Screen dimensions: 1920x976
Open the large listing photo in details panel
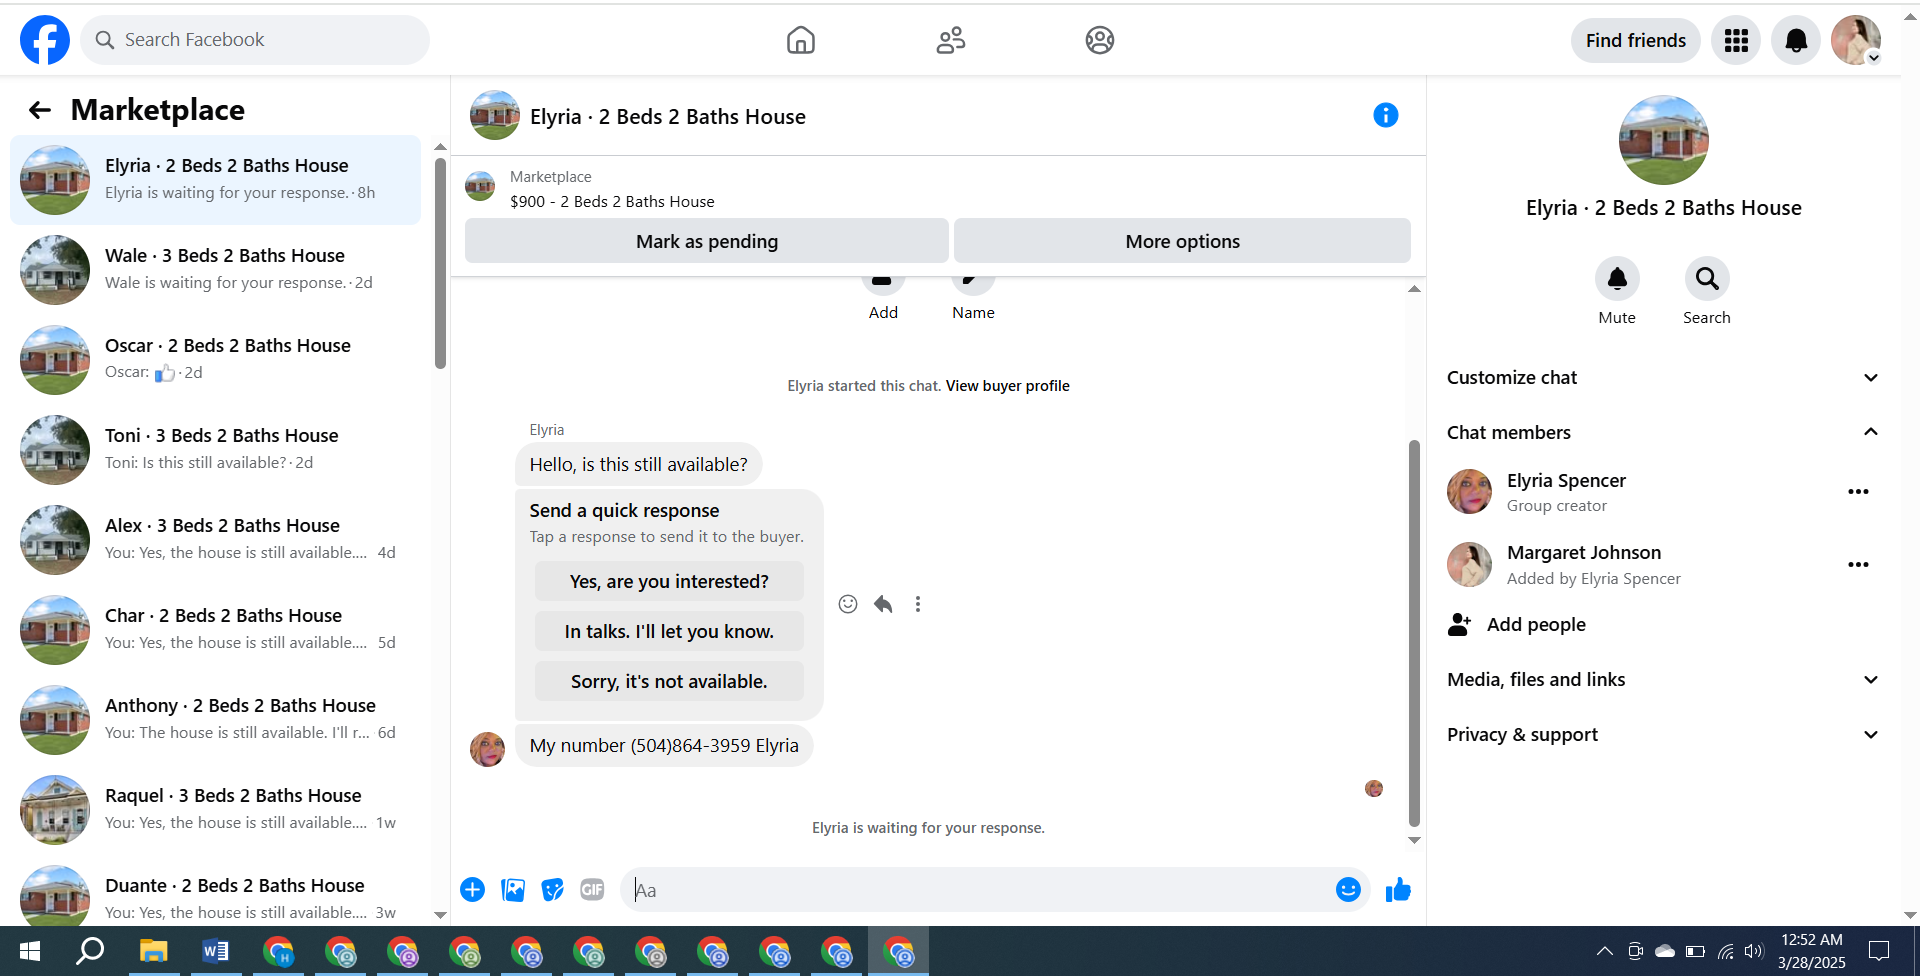pyautogui.click(x=1664, y=140)
